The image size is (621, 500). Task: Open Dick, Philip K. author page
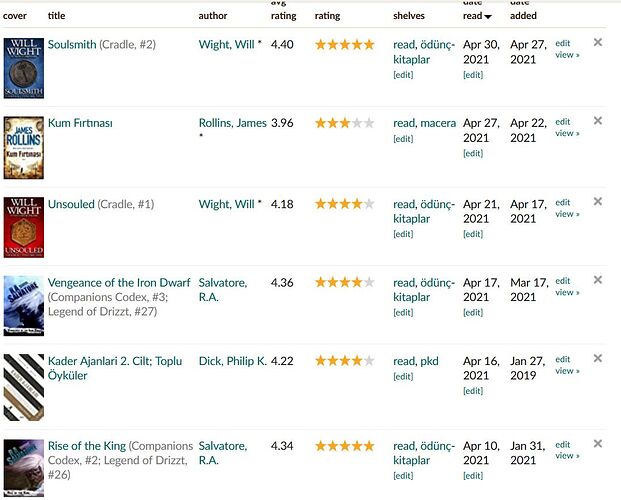point(232,361)
